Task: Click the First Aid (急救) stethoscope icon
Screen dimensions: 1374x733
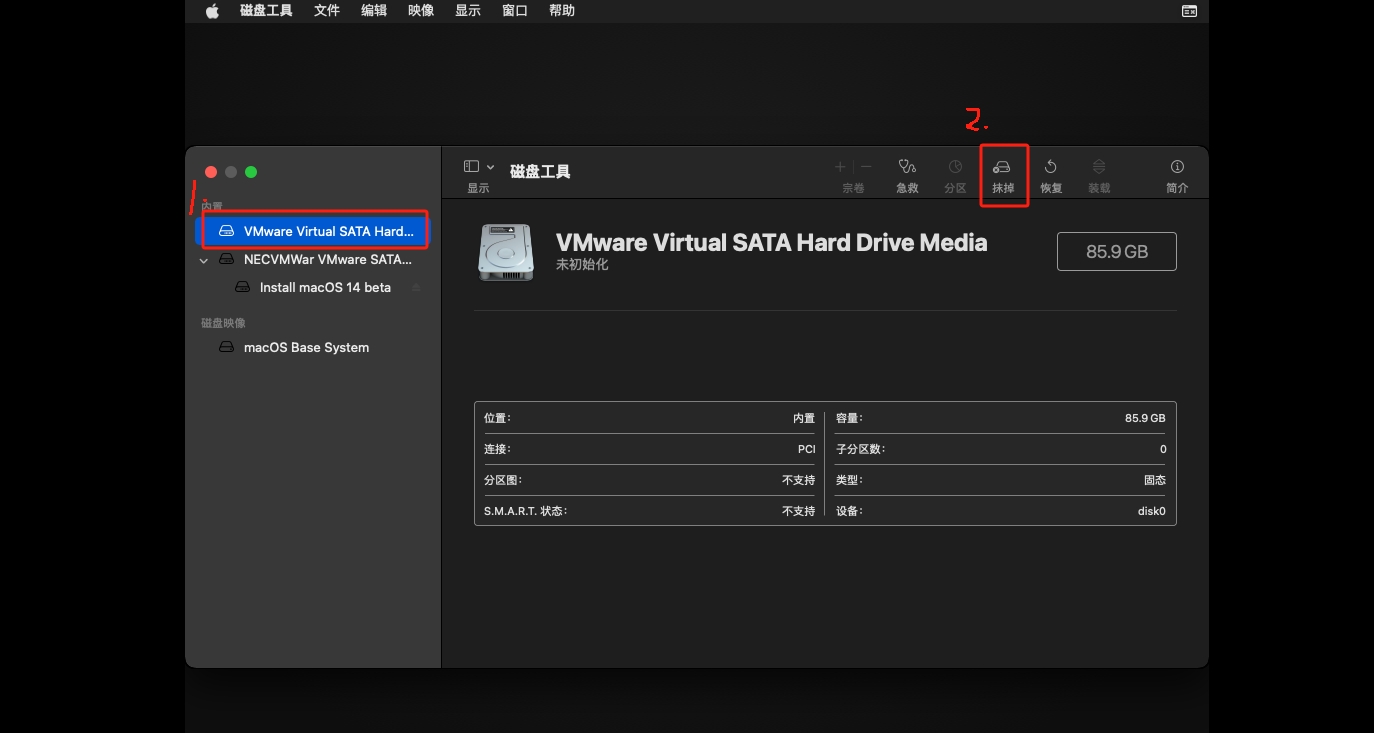Action: pyautogui.click(x=907, y=167)
